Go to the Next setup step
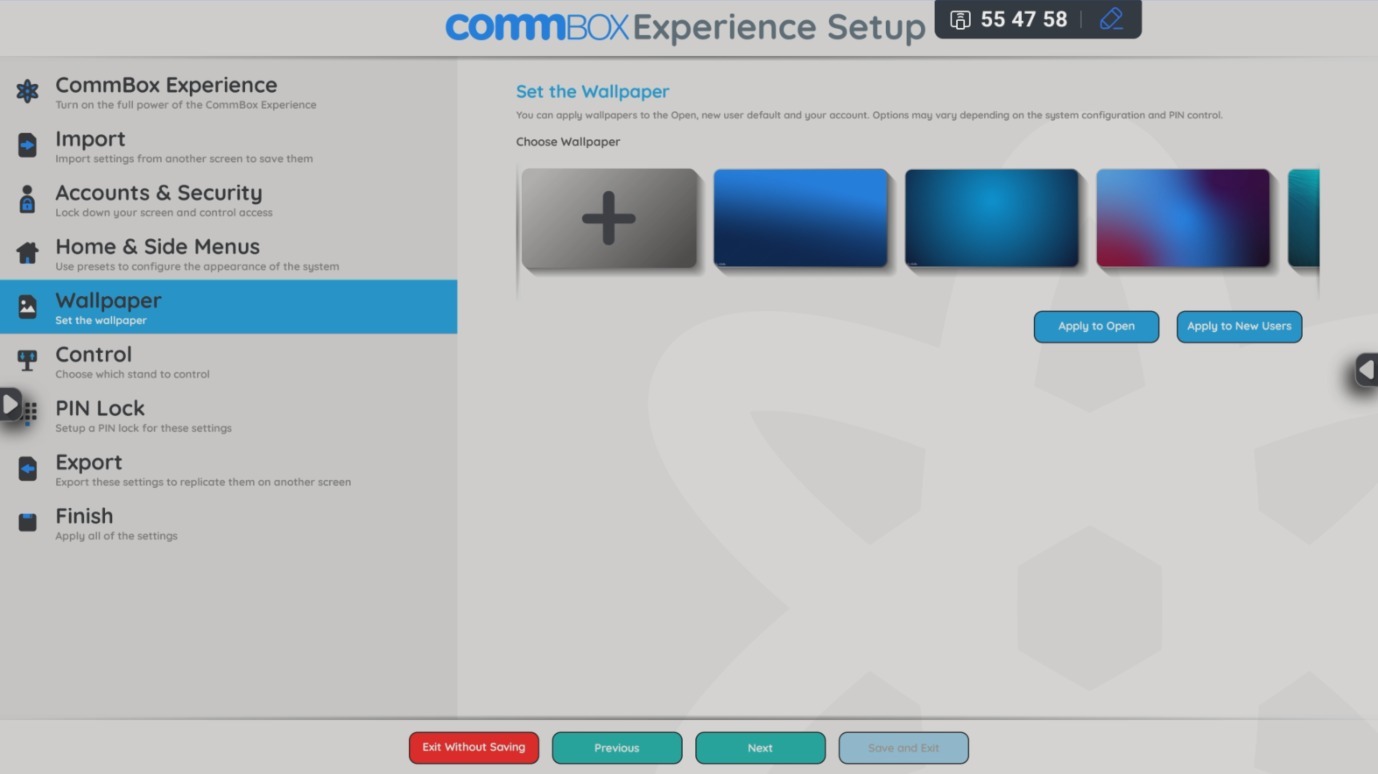Screen dimensions: 1378x774 [x=760, y=748]
